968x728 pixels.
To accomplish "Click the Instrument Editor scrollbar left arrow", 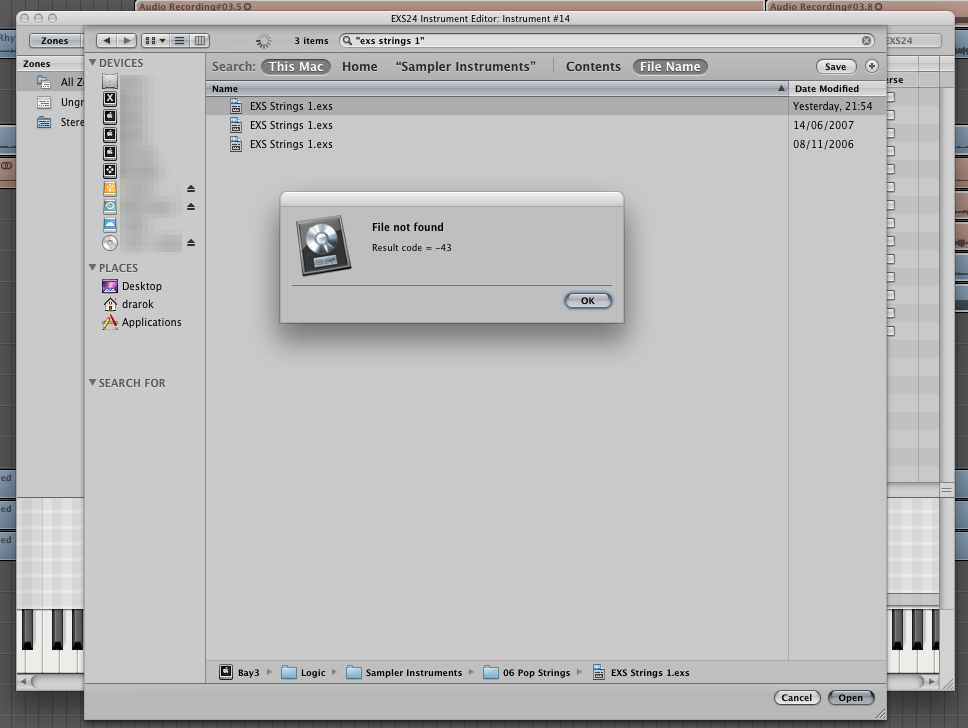I will click(x=23, y=682).
